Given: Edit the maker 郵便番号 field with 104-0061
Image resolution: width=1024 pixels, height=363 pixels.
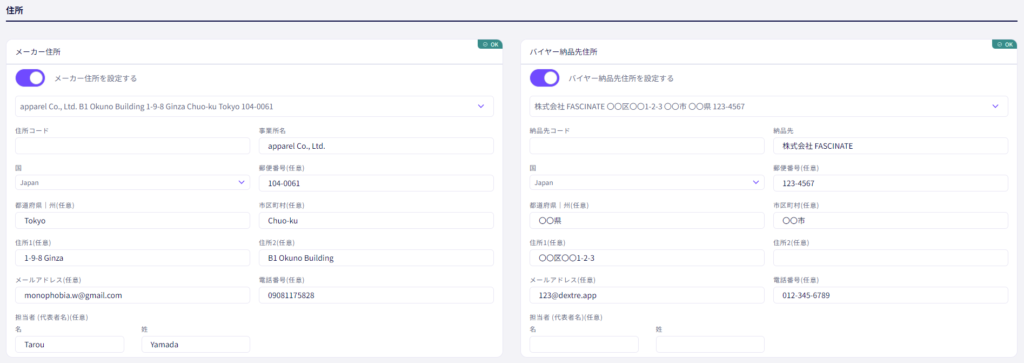Looking at the screenshot, I should 376,183.
